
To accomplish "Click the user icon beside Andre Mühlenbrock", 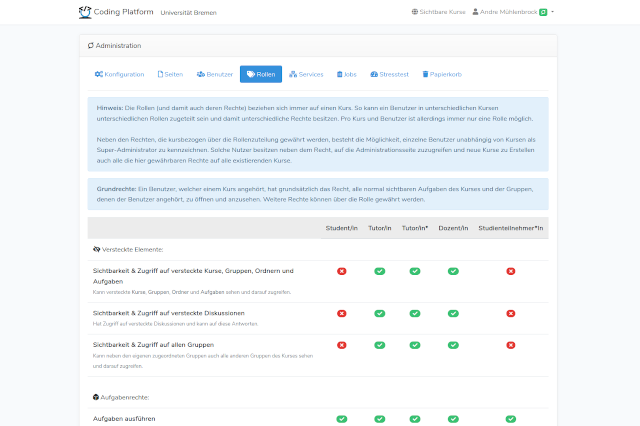I will [x=476, y=12].
